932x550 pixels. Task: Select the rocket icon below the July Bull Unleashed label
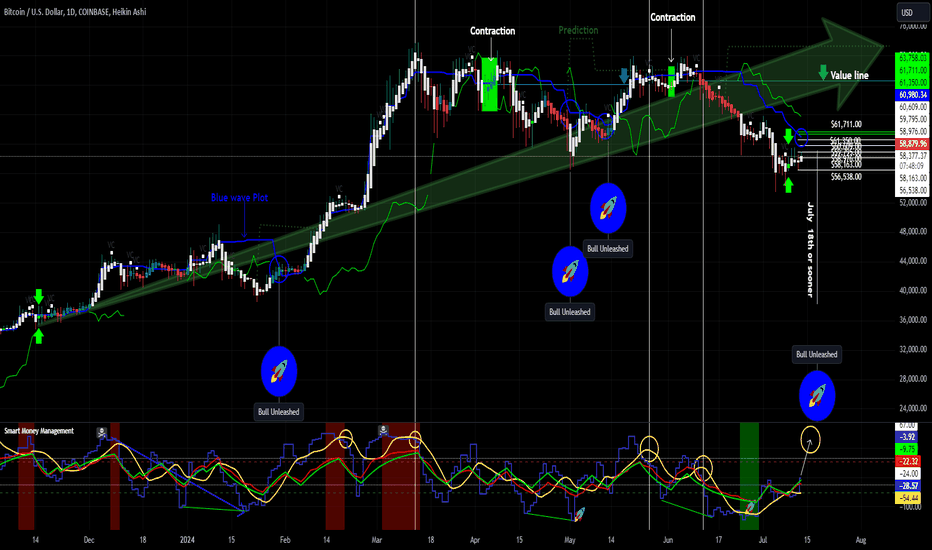(817, 396)
